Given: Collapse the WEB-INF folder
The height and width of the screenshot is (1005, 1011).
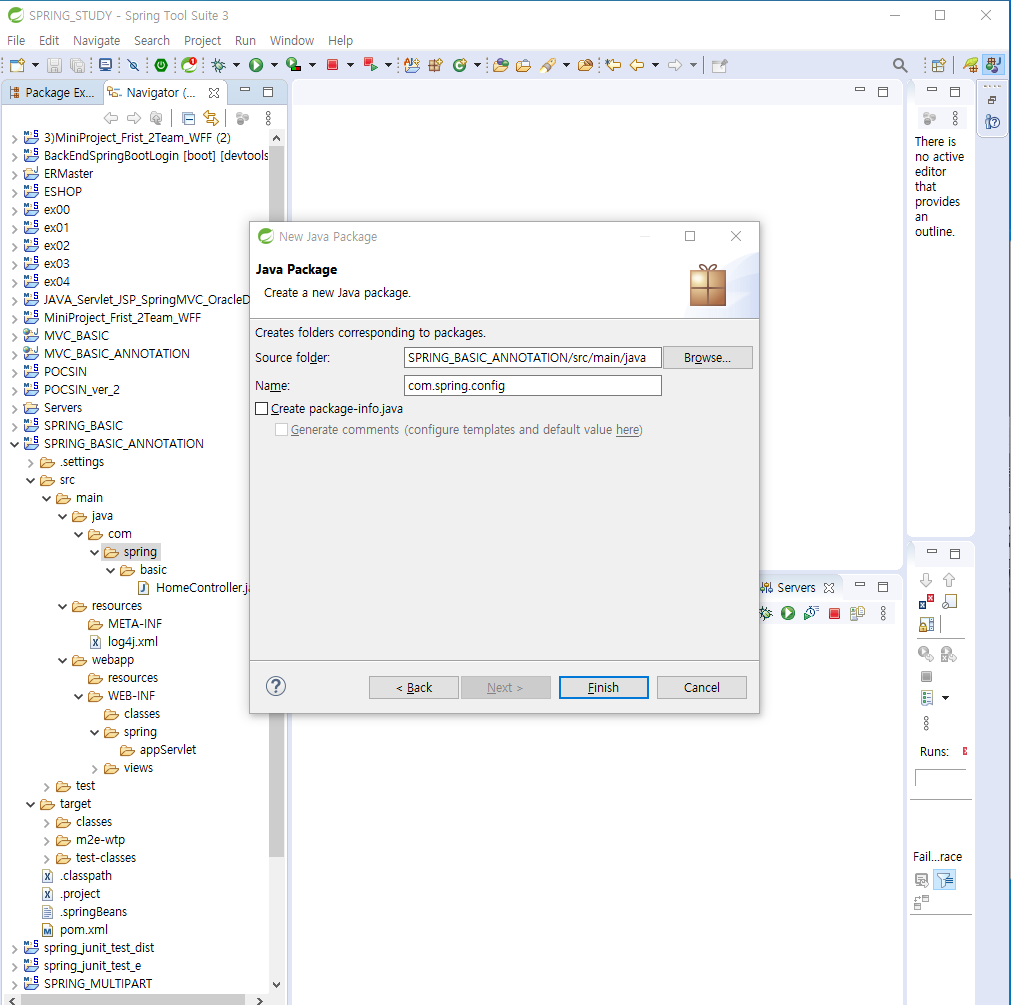Looking at the screenshot, I should [79, 696].
